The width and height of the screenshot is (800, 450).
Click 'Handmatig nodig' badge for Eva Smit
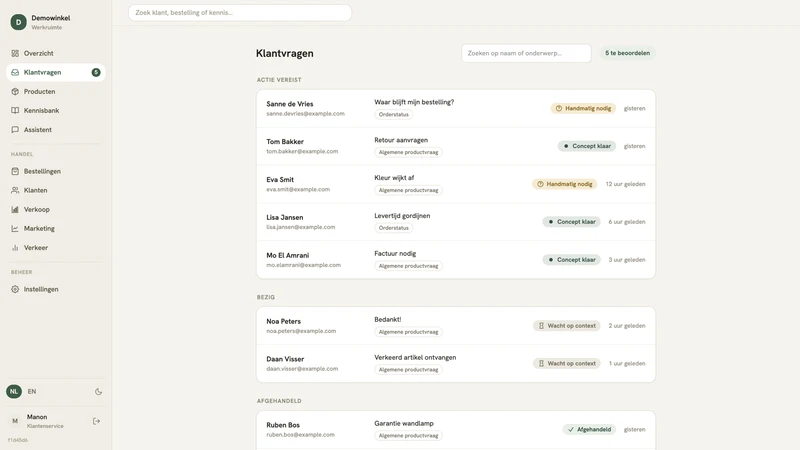click(565, 184)
